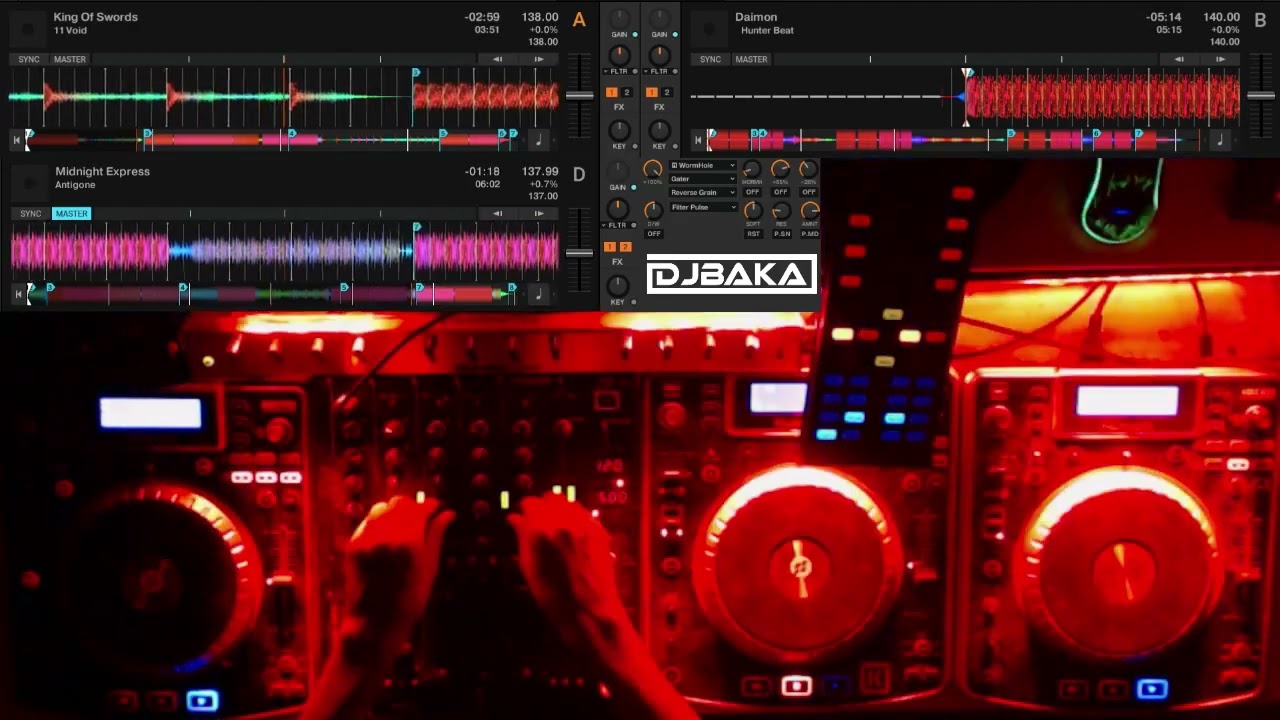Click the RST button in FX unit

753,234
